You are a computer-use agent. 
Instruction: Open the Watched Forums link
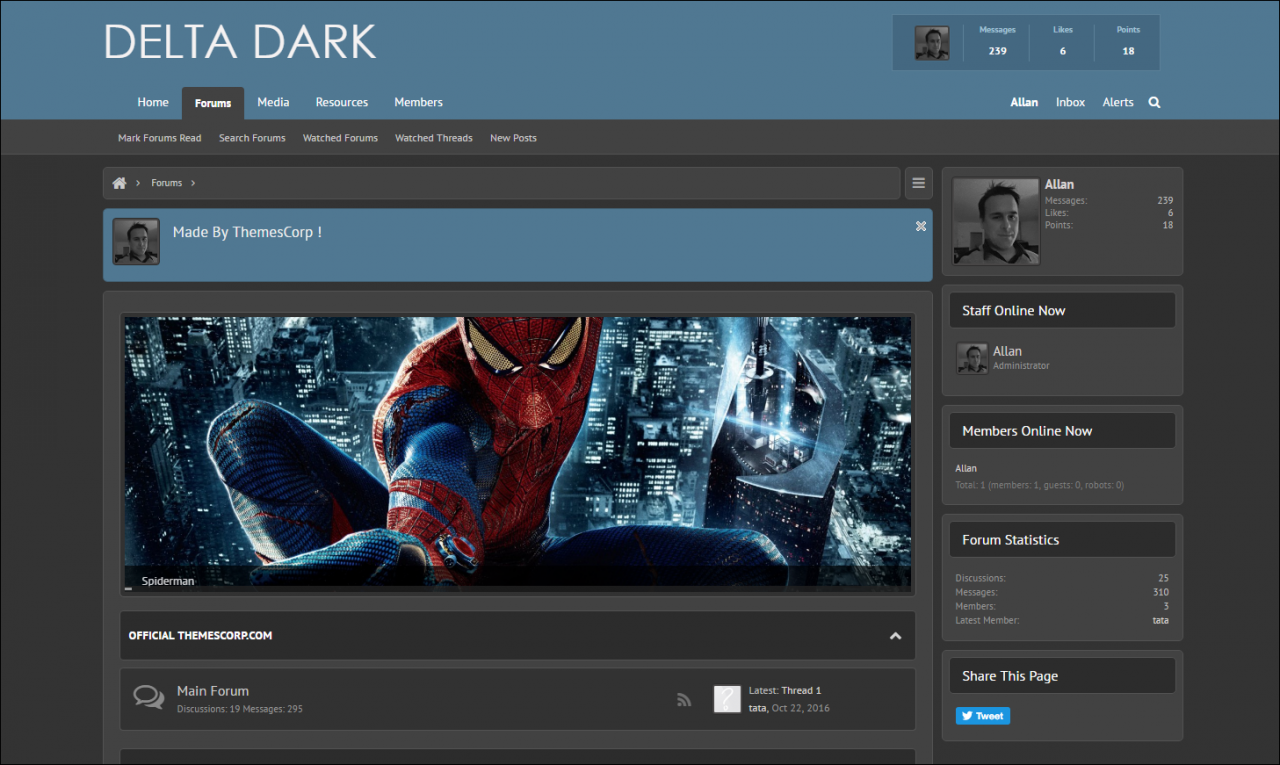pos(340,138)
